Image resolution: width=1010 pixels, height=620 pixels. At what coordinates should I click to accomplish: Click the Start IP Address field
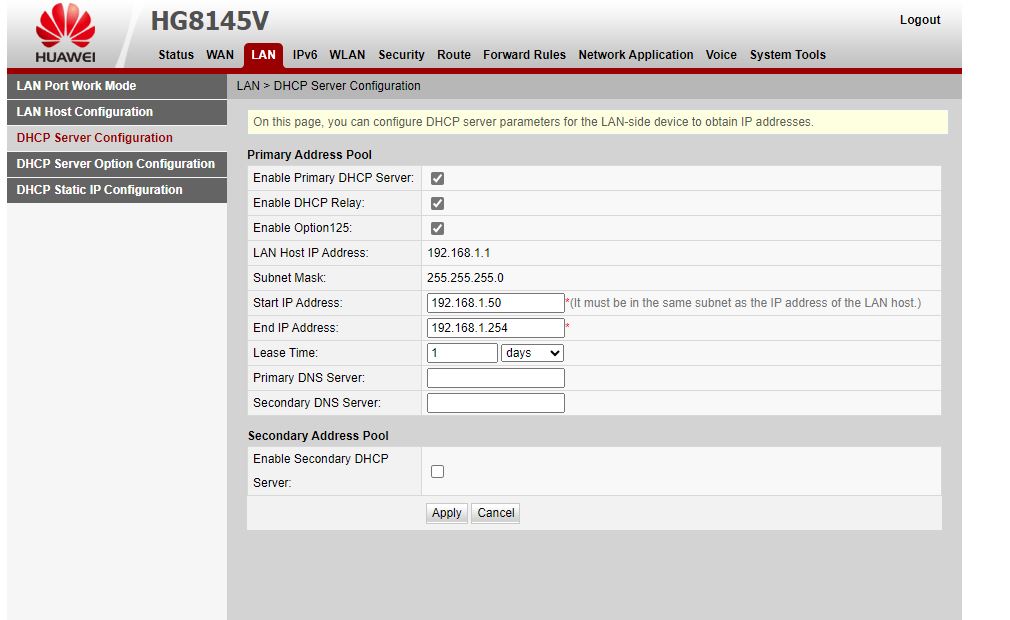click(495, 303)
